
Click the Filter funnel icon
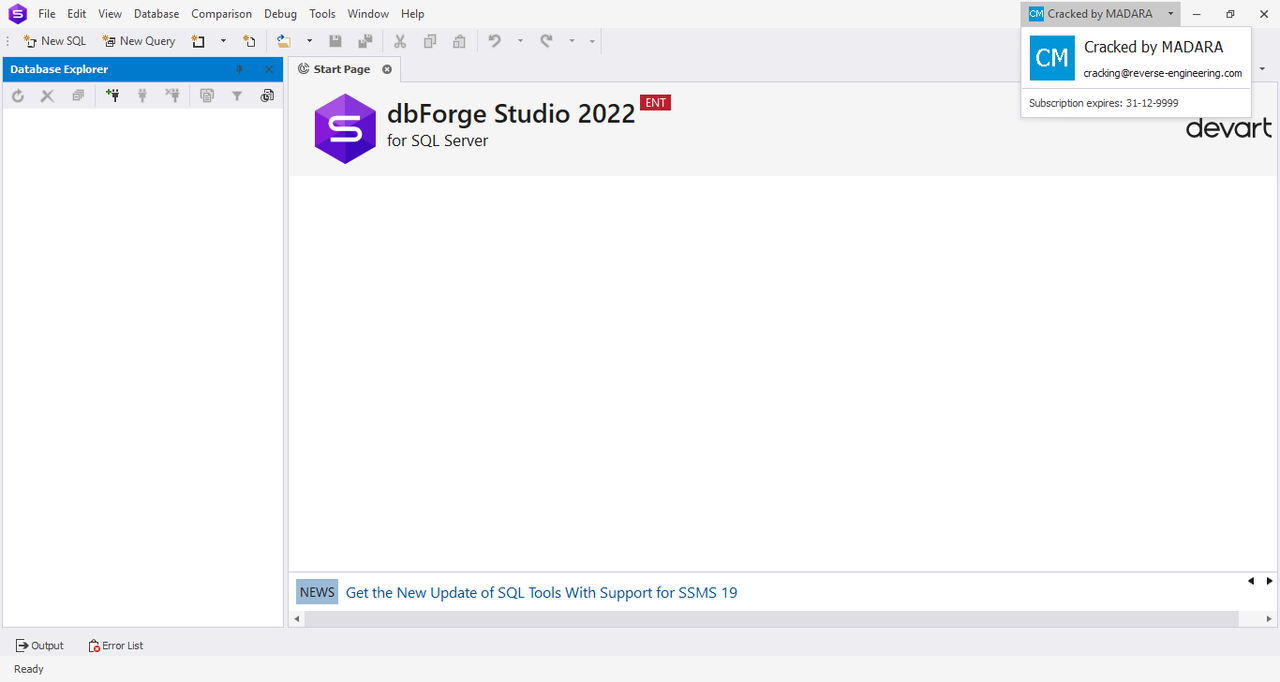coord(237,96)
